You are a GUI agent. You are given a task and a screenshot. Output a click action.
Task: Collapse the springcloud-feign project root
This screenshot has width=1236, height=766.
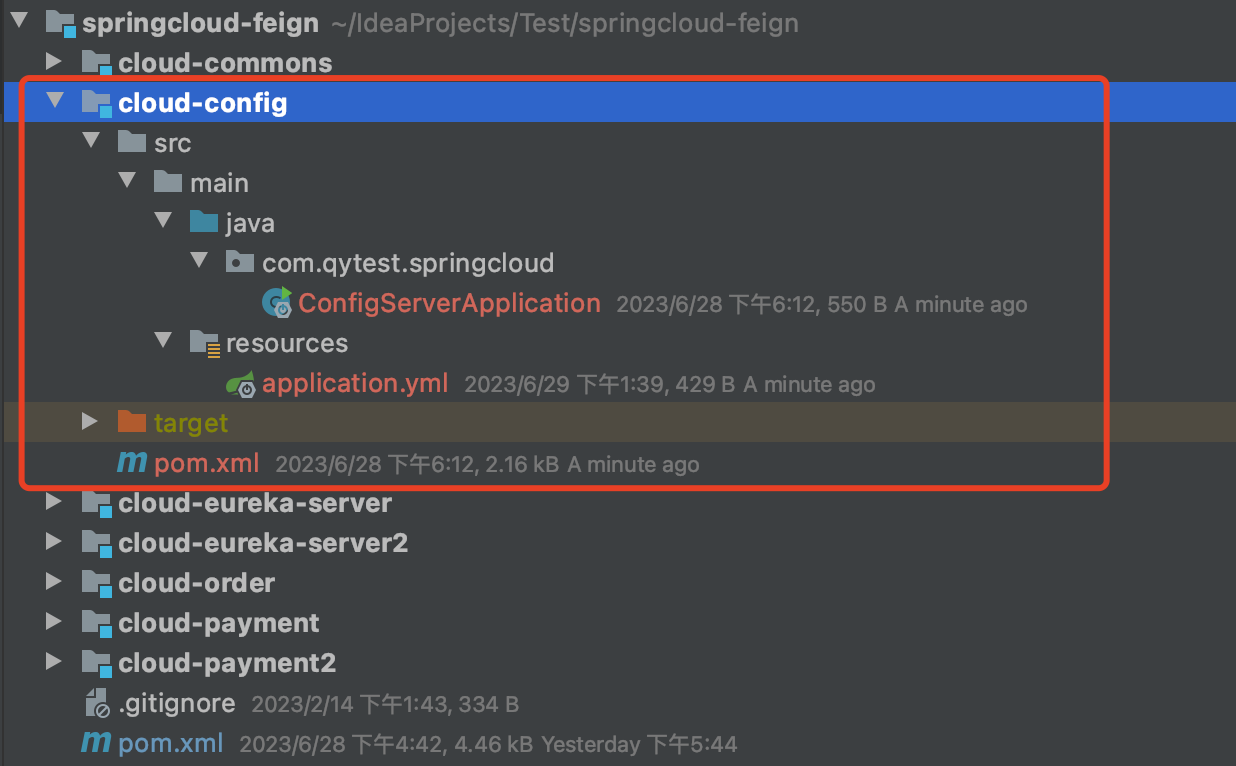click(17, 22)
